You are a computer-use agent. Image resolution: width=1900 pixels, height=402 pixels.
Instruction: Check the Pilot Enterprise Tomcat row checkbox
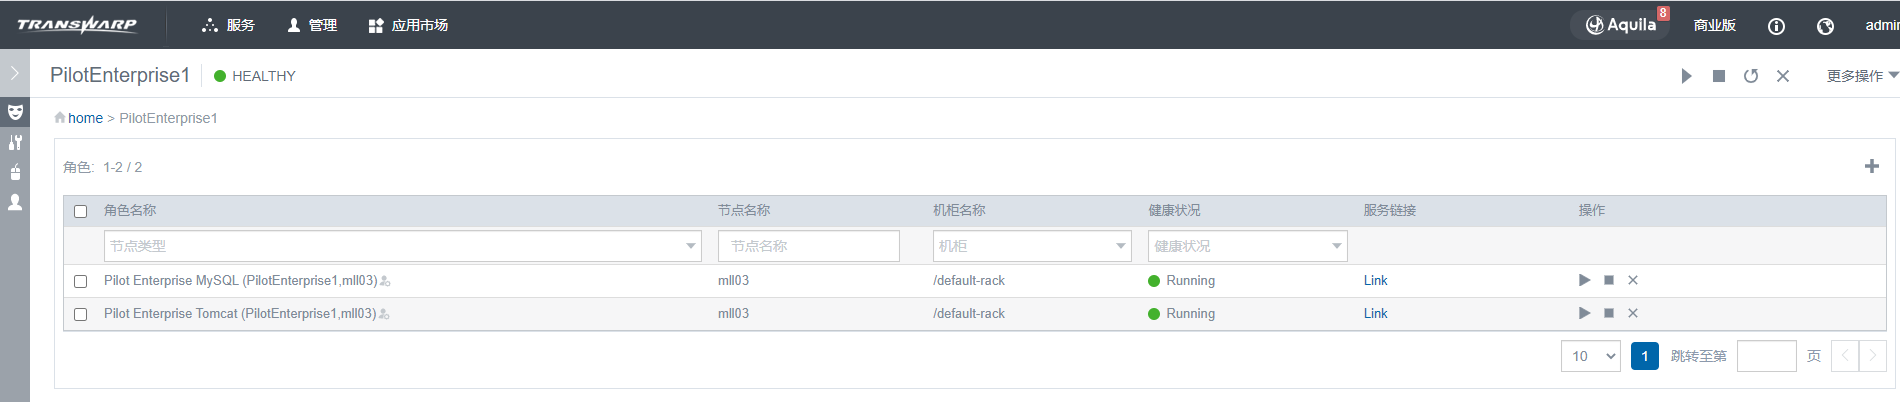(81, 314)
